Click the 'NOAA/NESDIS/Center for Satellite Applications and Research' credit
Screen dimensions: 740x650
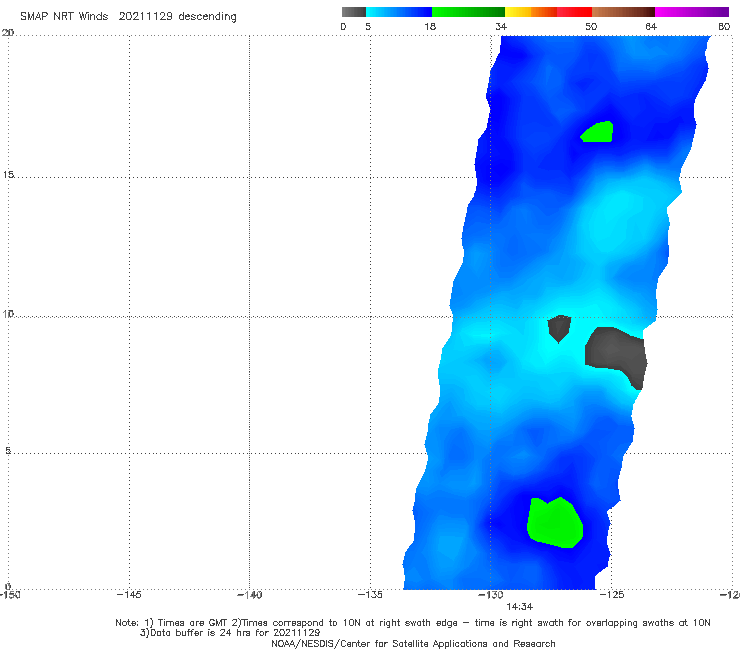point(413,644)
